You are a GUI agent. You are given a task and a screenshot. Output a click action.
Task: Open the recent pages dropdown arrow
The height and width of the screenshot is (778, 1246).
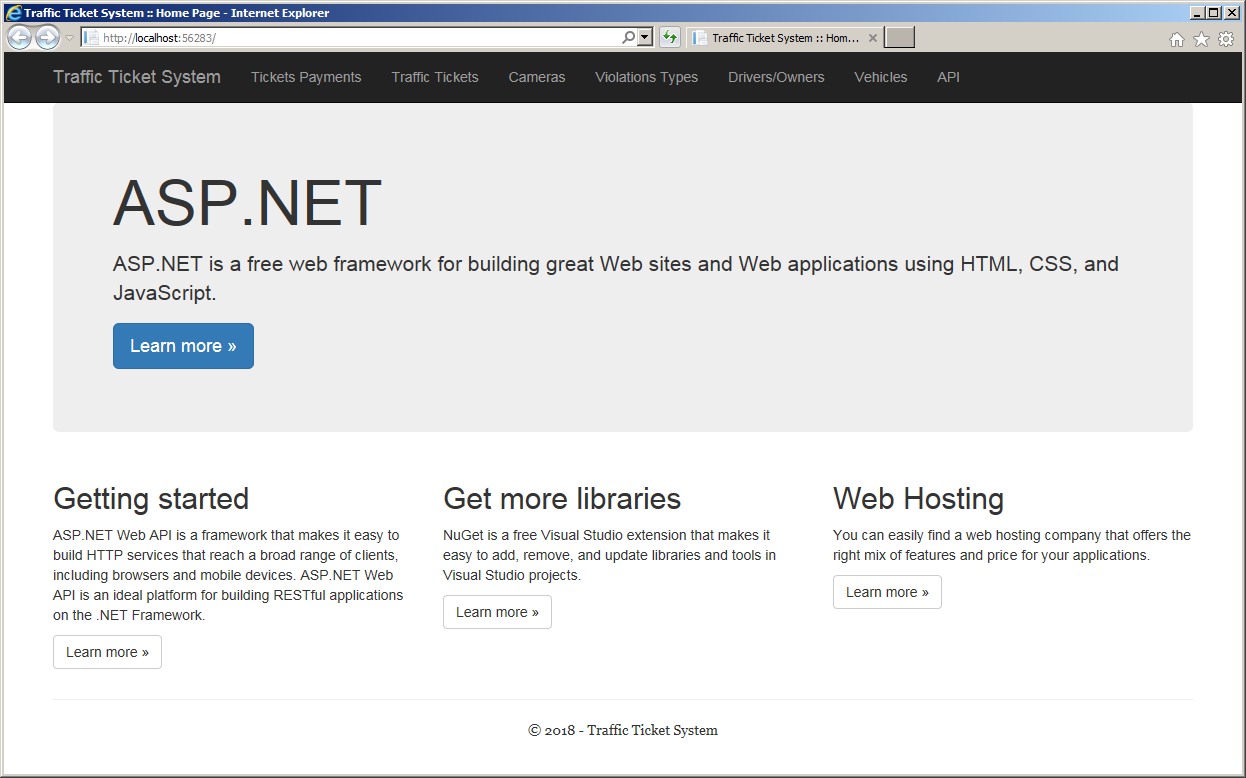coord(69,38)
